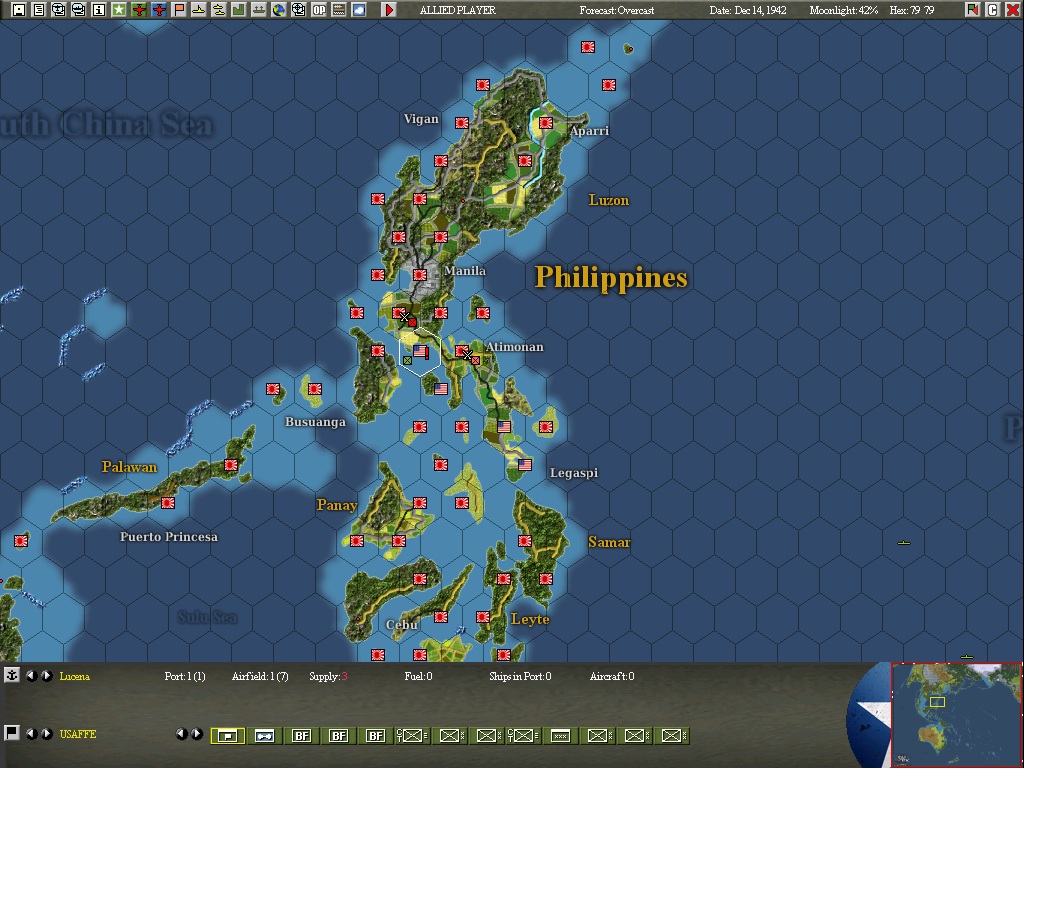1061x898 pixels.
Task: Select the xxx corps unit icon
Action: (560, 736)
